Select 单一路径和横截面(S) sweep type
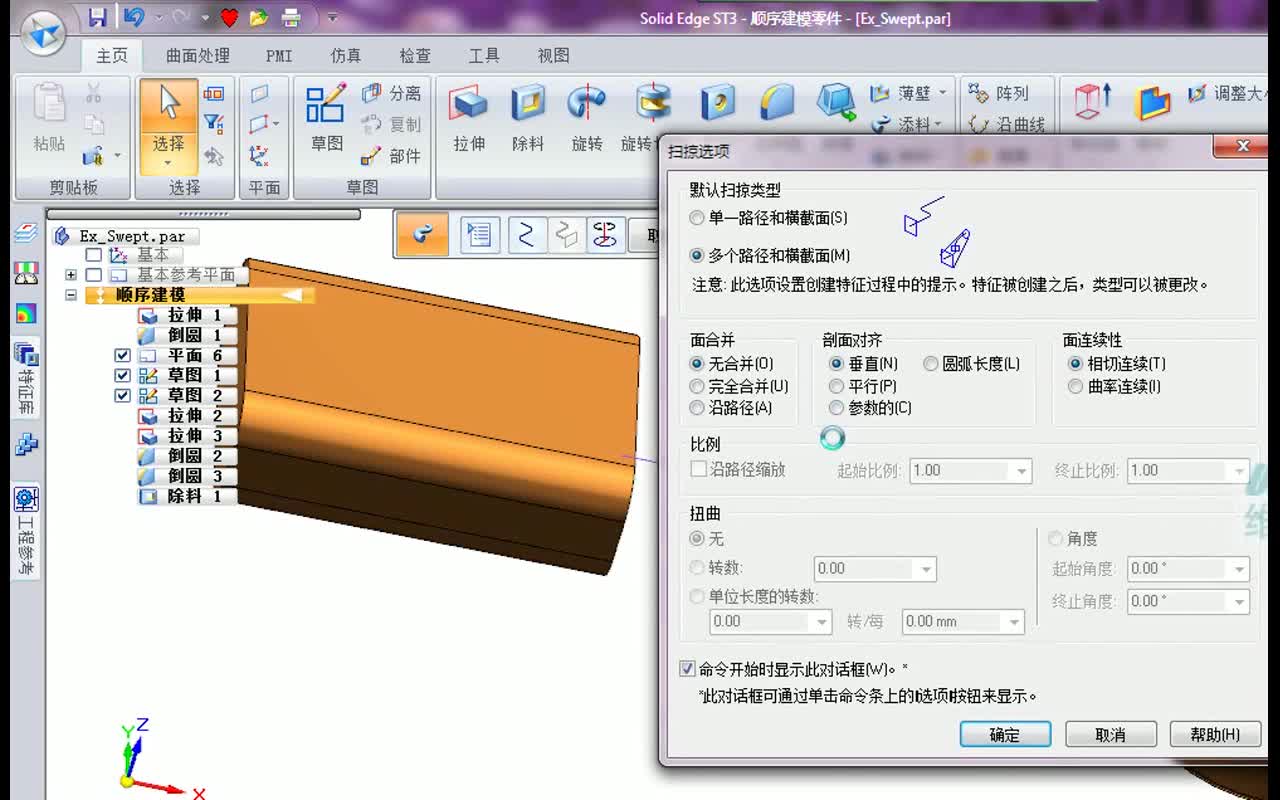The height and width of the screenshot is (800, 1280). (x=697, y=218)
